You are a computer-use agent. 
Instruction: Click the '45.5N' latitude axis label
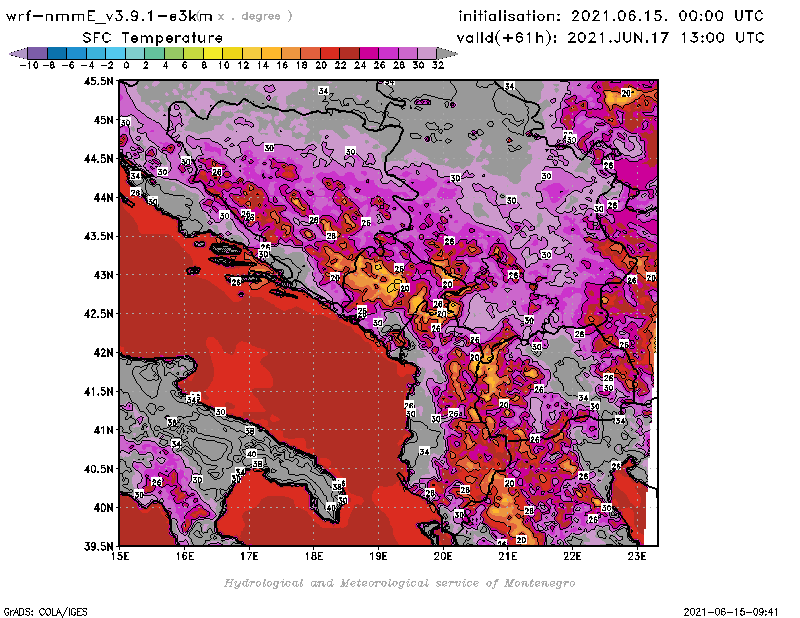[98, 81]
